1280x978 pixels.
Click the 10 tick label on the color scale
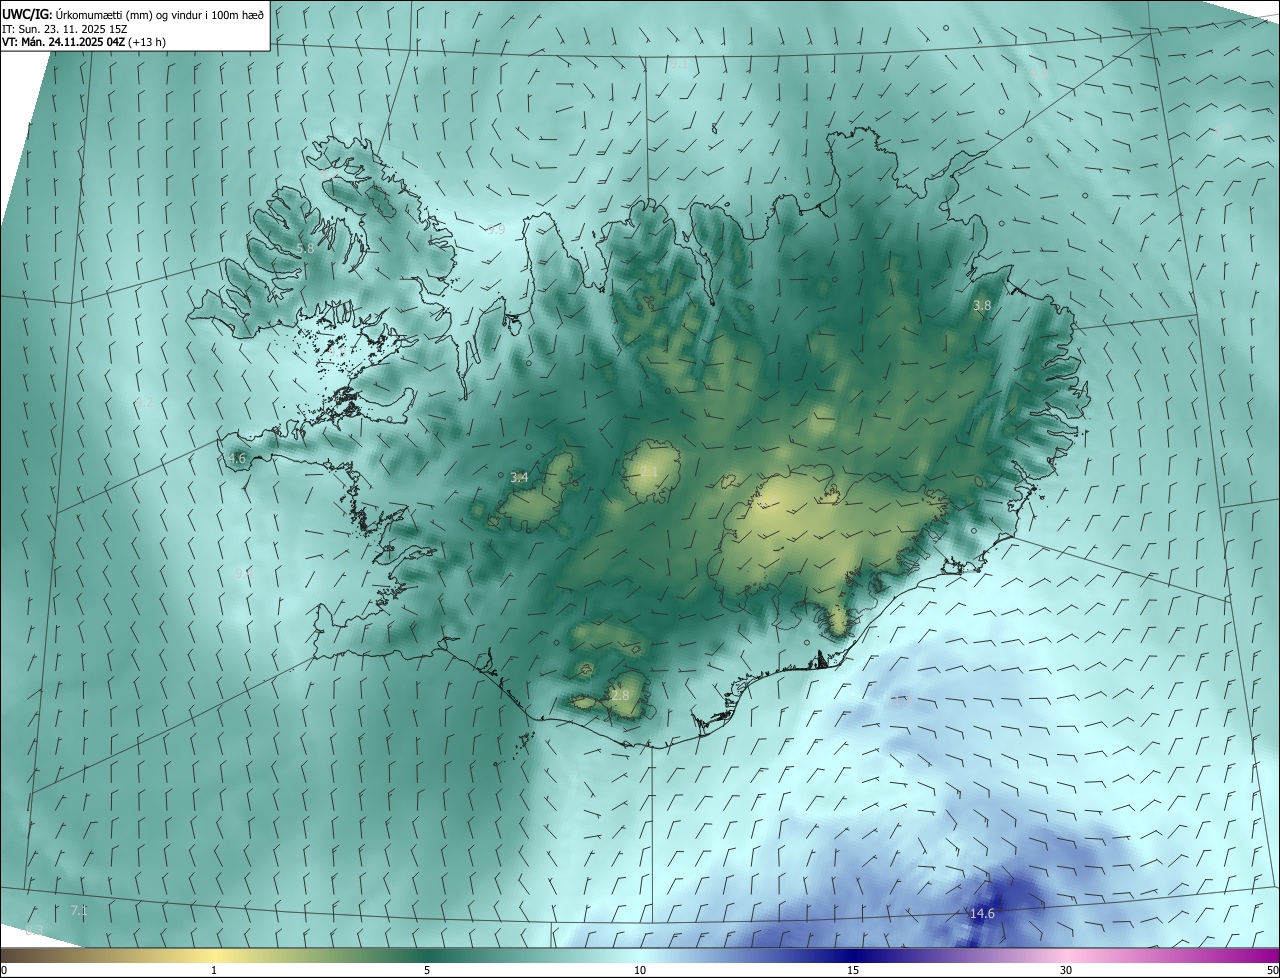pyautogui.click(x=640, y=970)
